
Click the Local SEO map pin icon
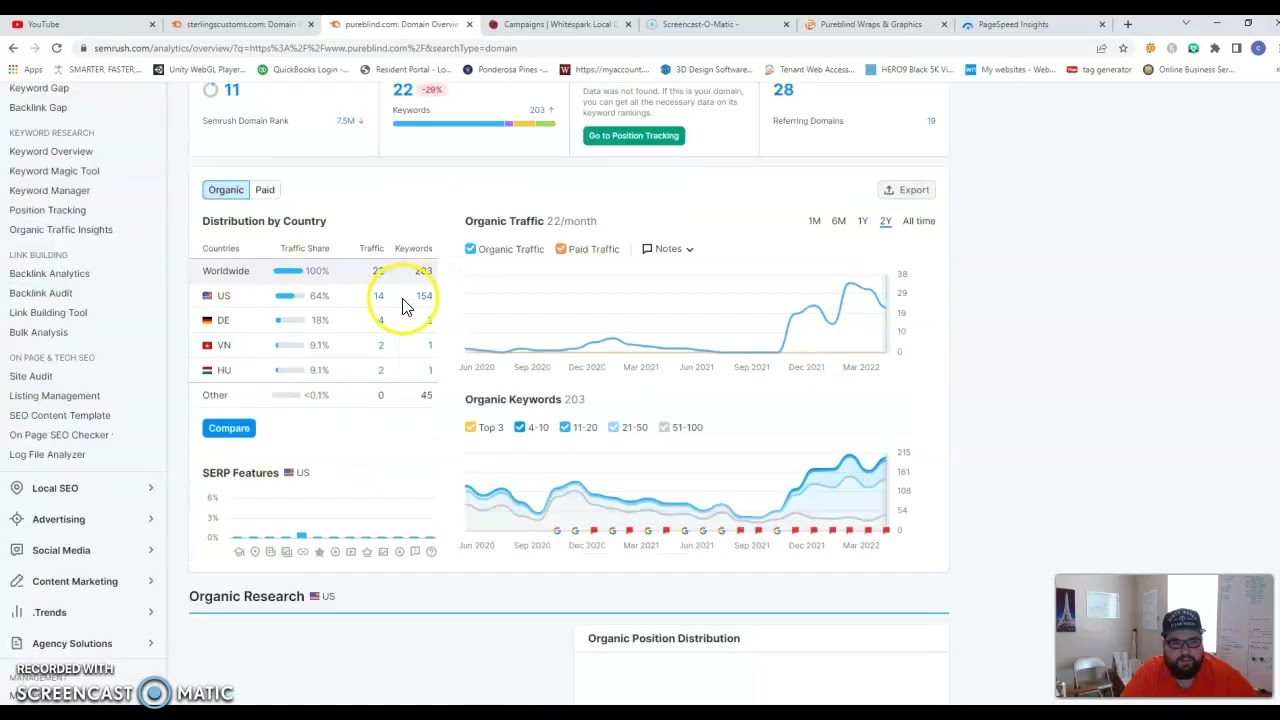[x=17, y=488]
